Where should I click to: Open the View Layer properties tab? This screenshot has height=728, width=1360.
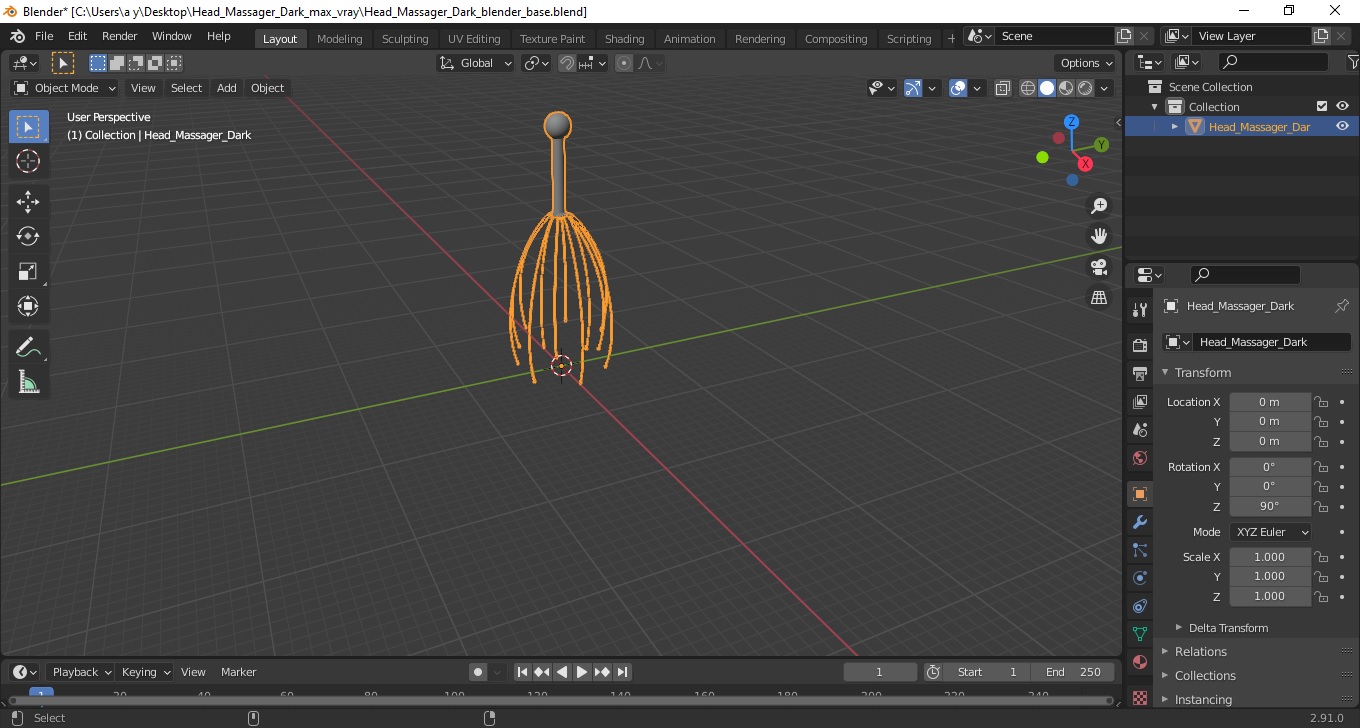pos(1139,401)
